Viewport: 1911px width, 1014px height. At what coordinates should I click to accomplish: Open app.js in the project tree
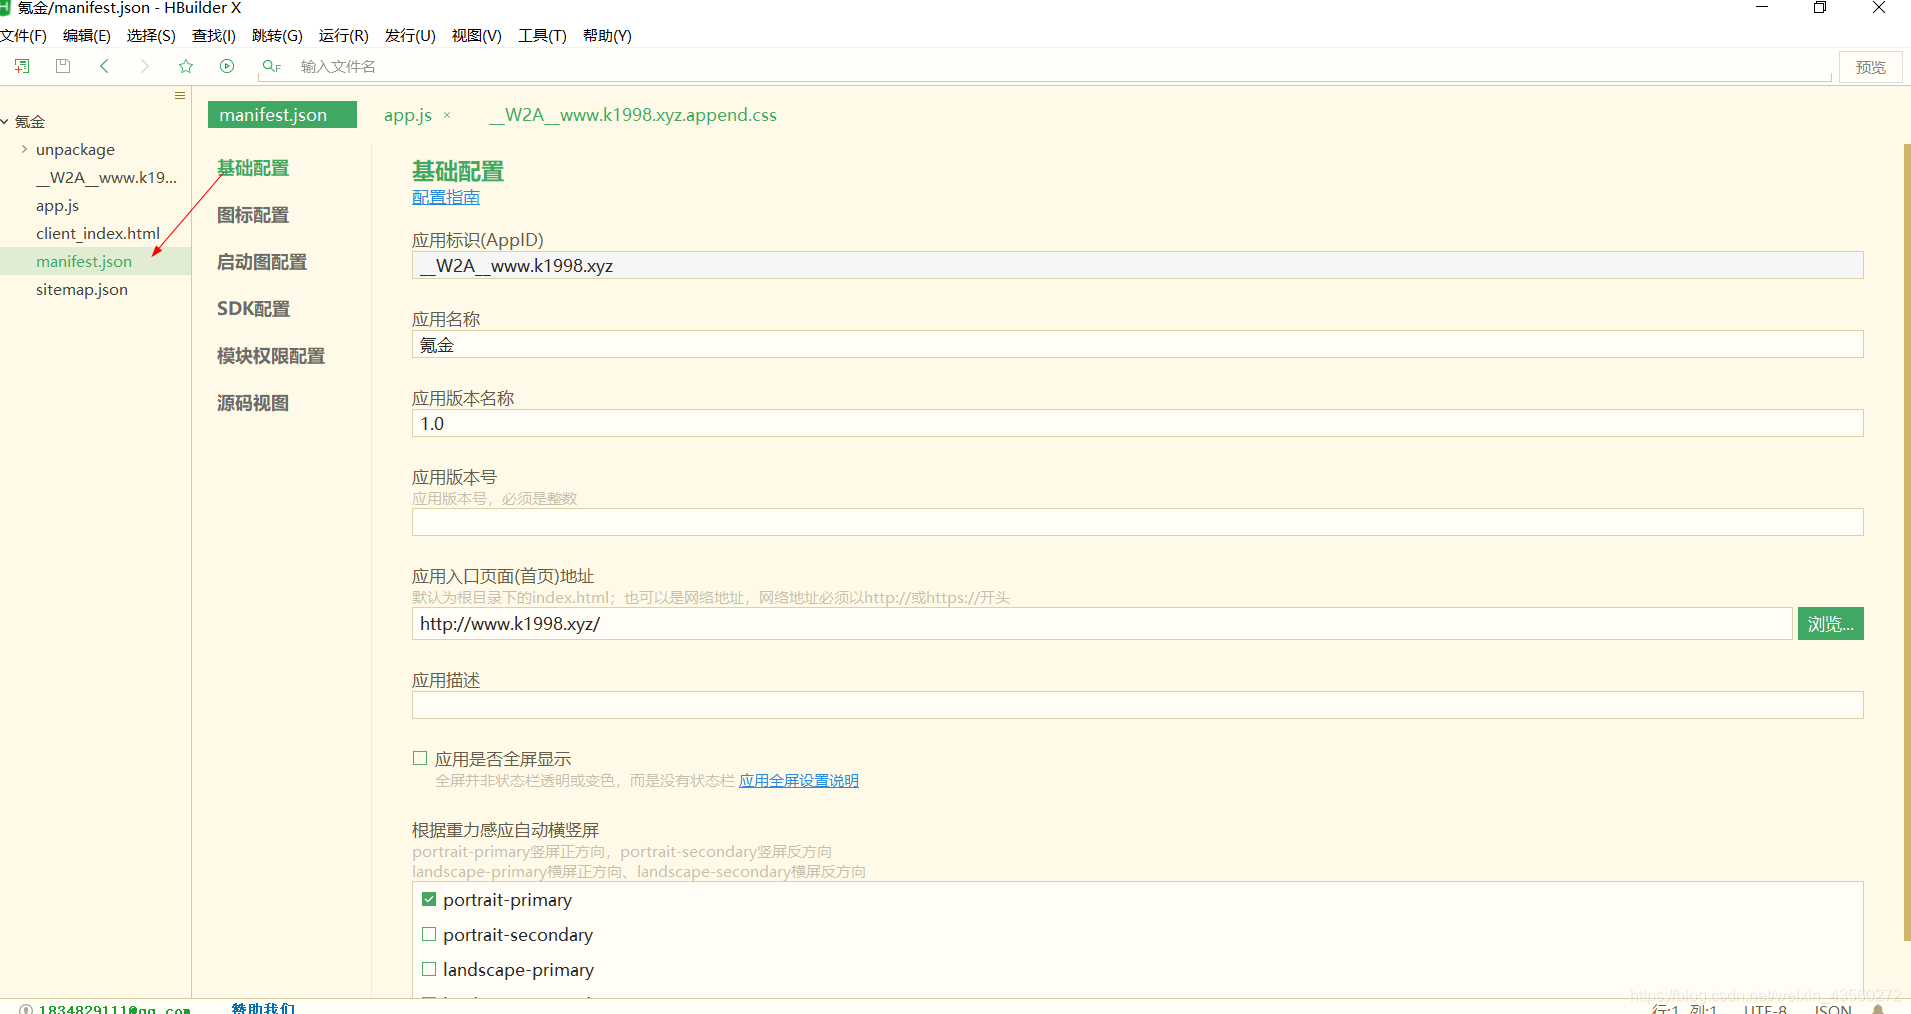click(x=57, y=206)
